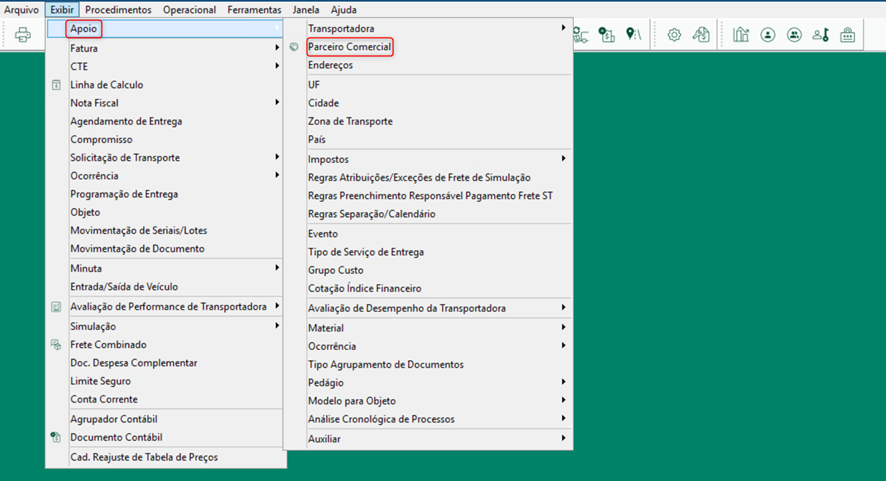Click the location pin with dollar document icon
Screen dimensions: 886x481
607,35
